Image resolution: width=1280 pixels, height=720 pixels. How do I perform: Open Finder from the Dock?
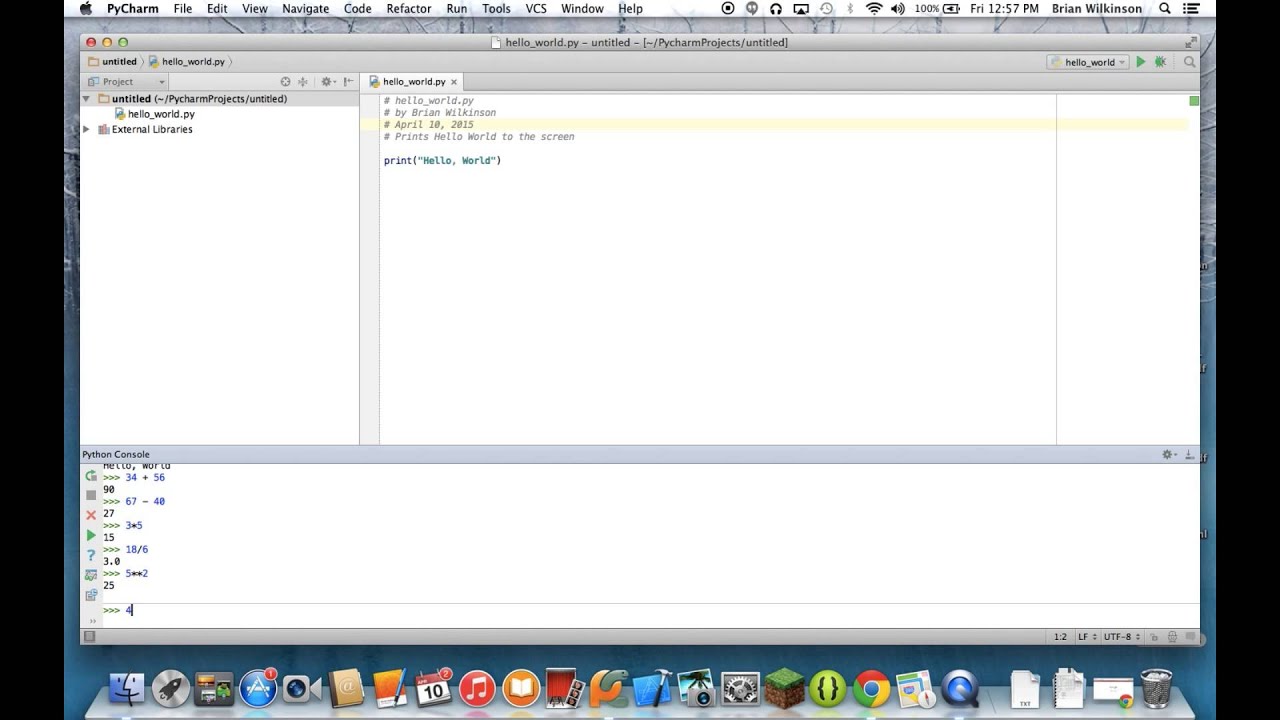point(127,688)
